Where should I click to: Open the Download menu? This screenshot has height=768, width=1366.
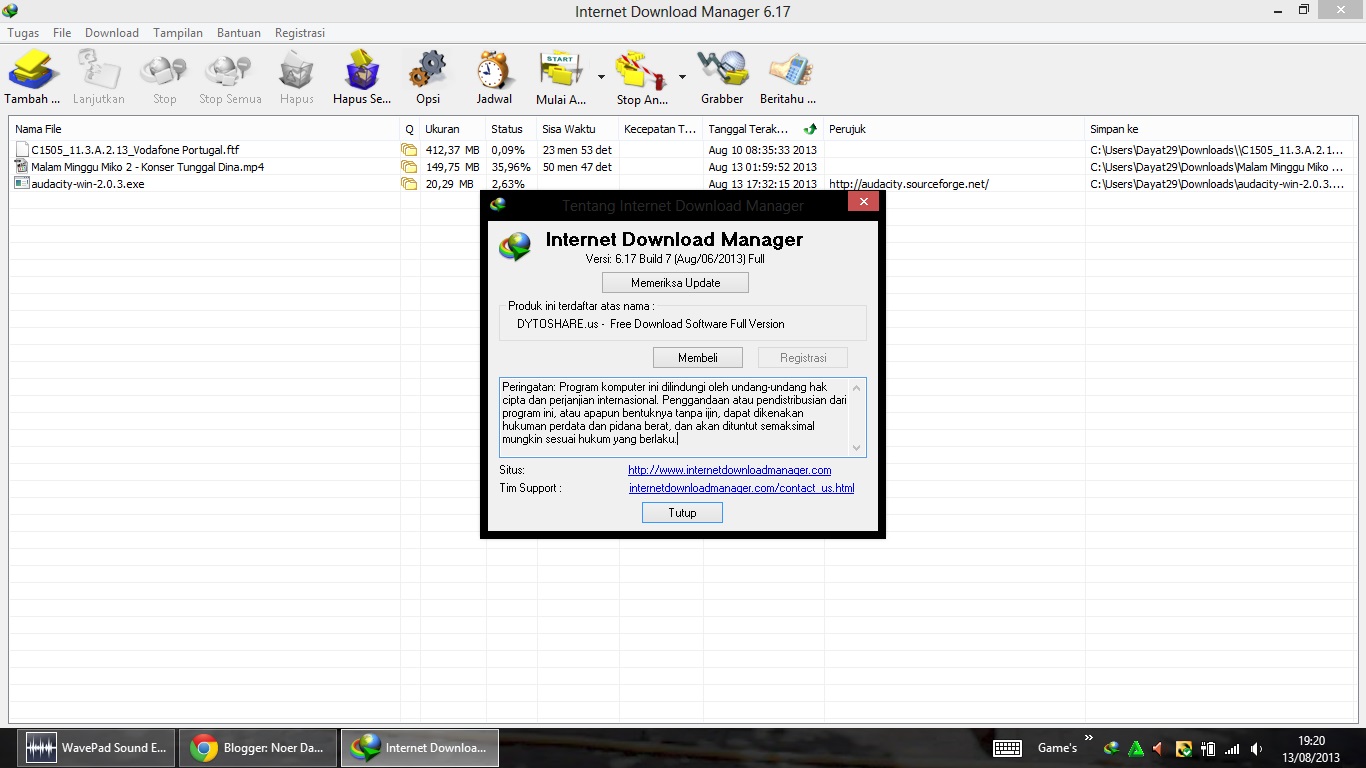tap(112, 33)
